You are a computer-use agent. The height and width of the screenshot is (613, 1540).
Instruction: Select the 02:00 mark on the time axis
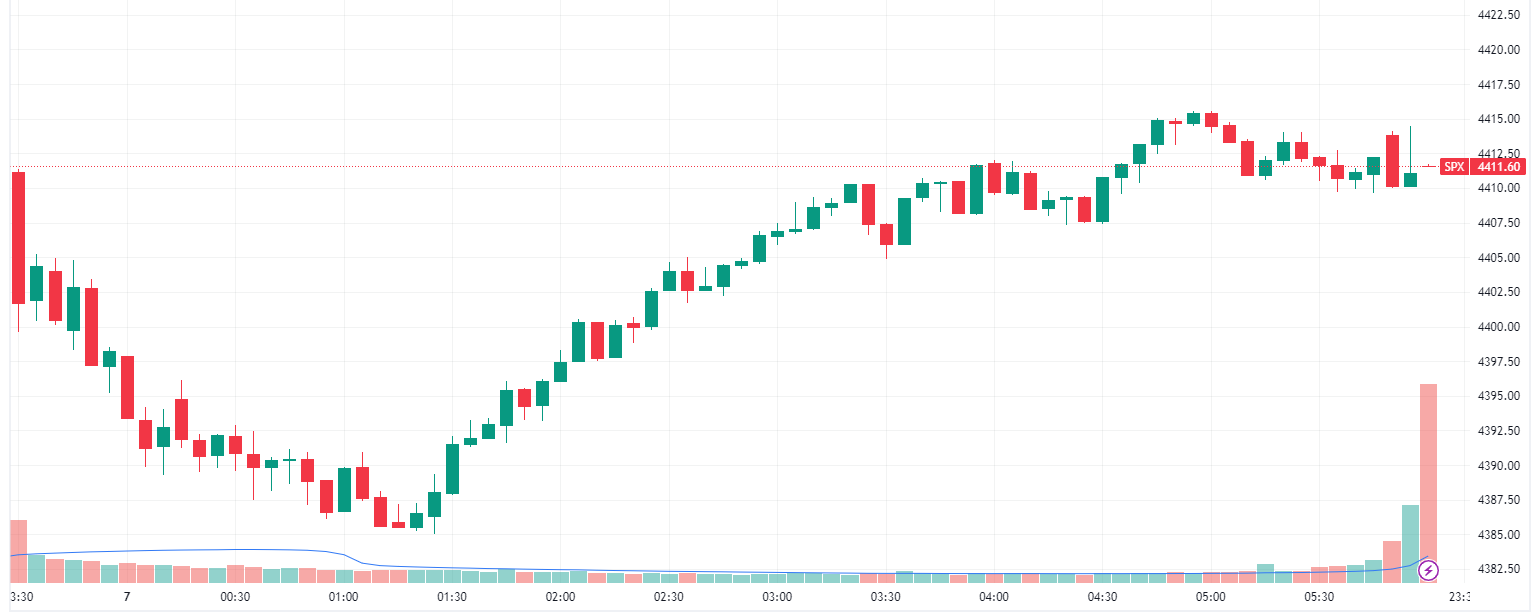point(560,597)
